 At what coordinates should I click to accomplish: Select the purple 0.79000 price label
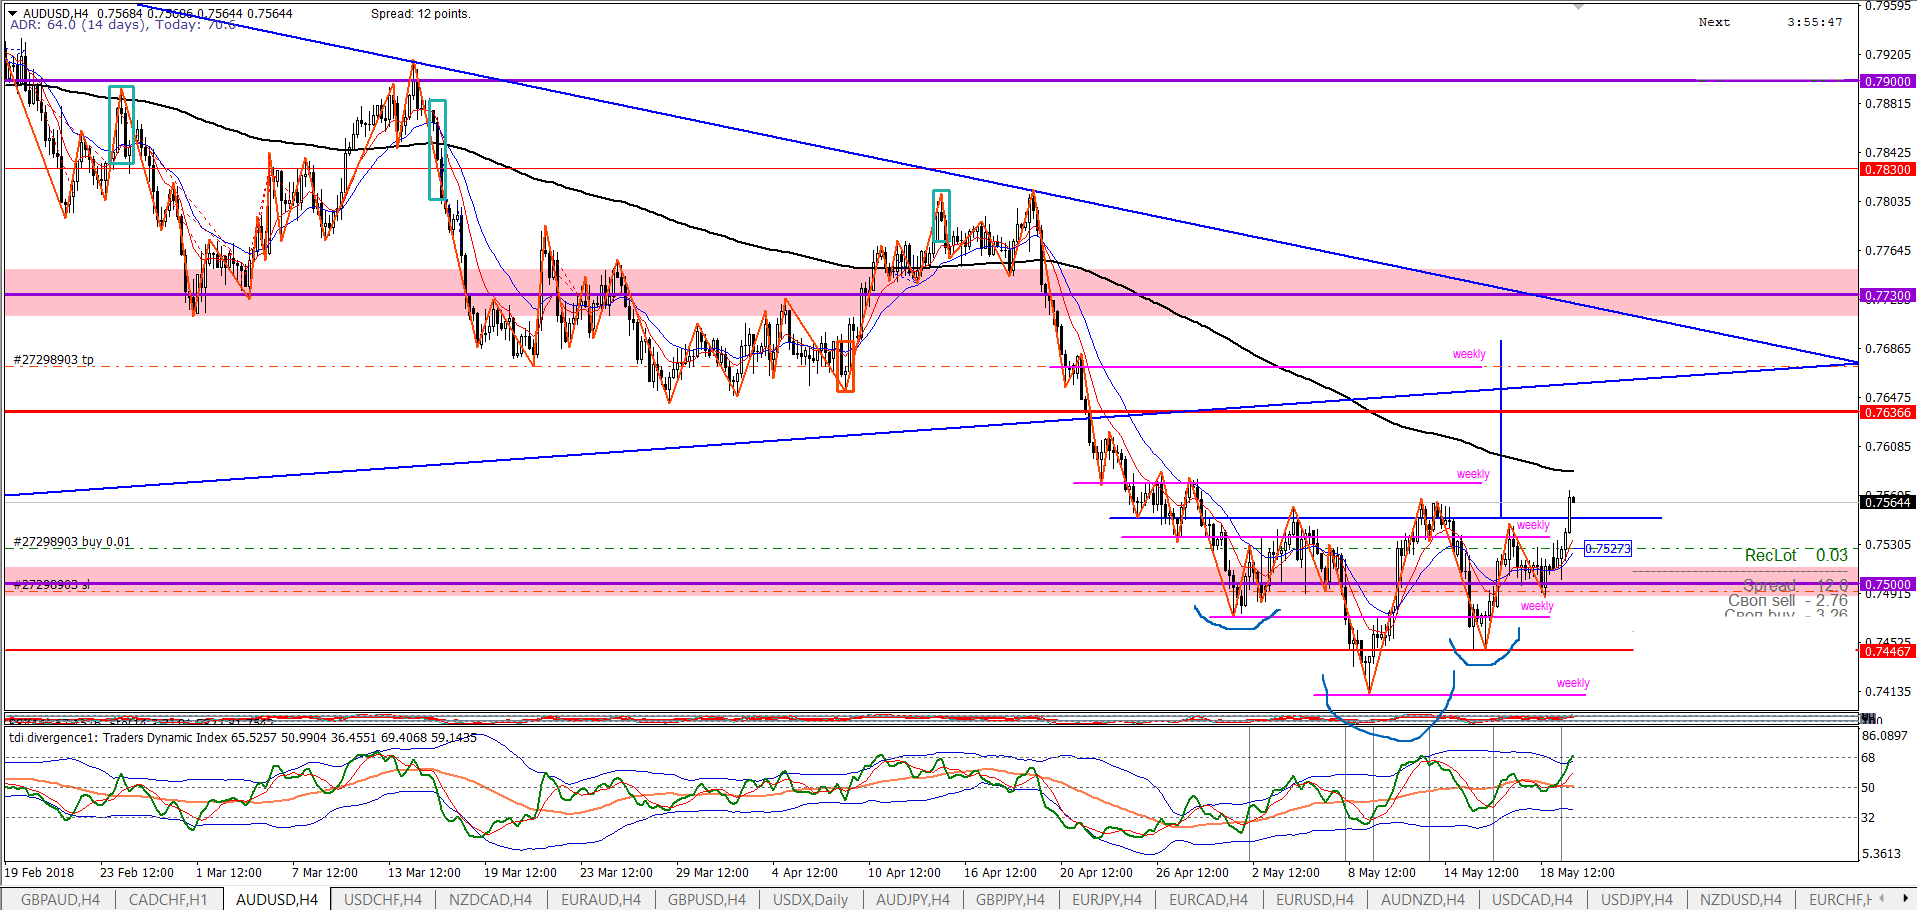click(1887, 81)
